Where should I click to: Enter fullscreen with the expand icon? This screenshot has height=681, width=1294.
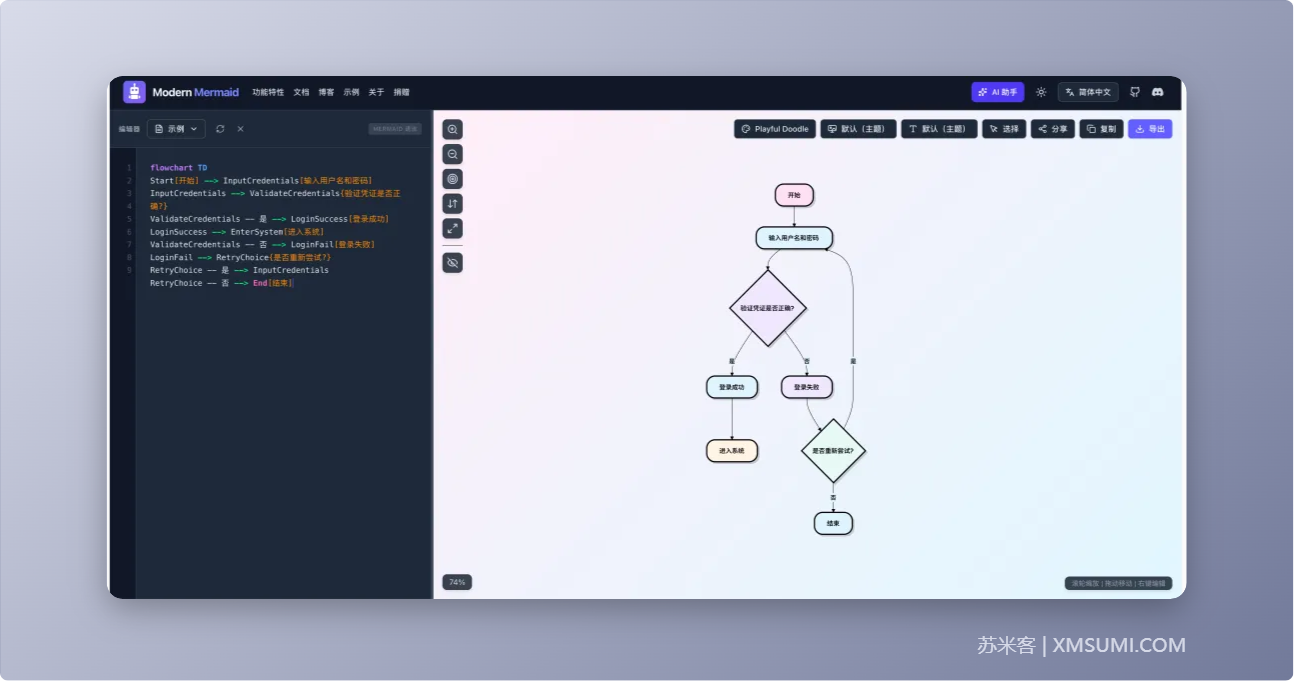point(452,228)
